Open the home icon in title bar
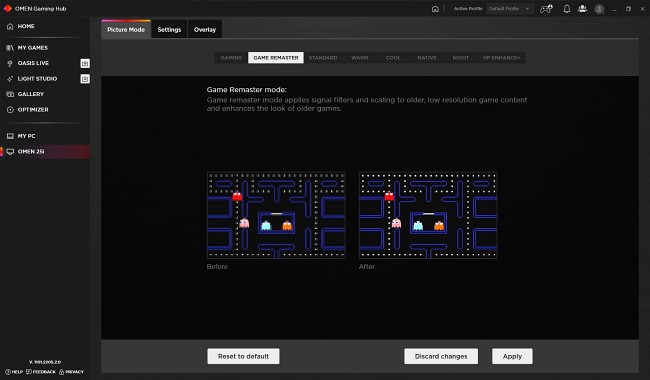The height and width of the screenshot is (380, 650). [435, 9]
